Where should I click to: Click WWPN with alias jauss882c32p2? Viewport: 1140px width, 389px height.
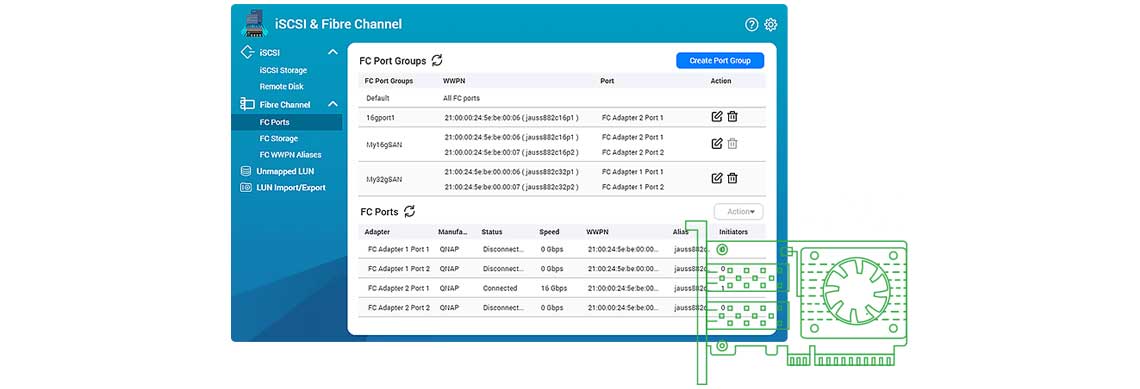pos(512,187)
